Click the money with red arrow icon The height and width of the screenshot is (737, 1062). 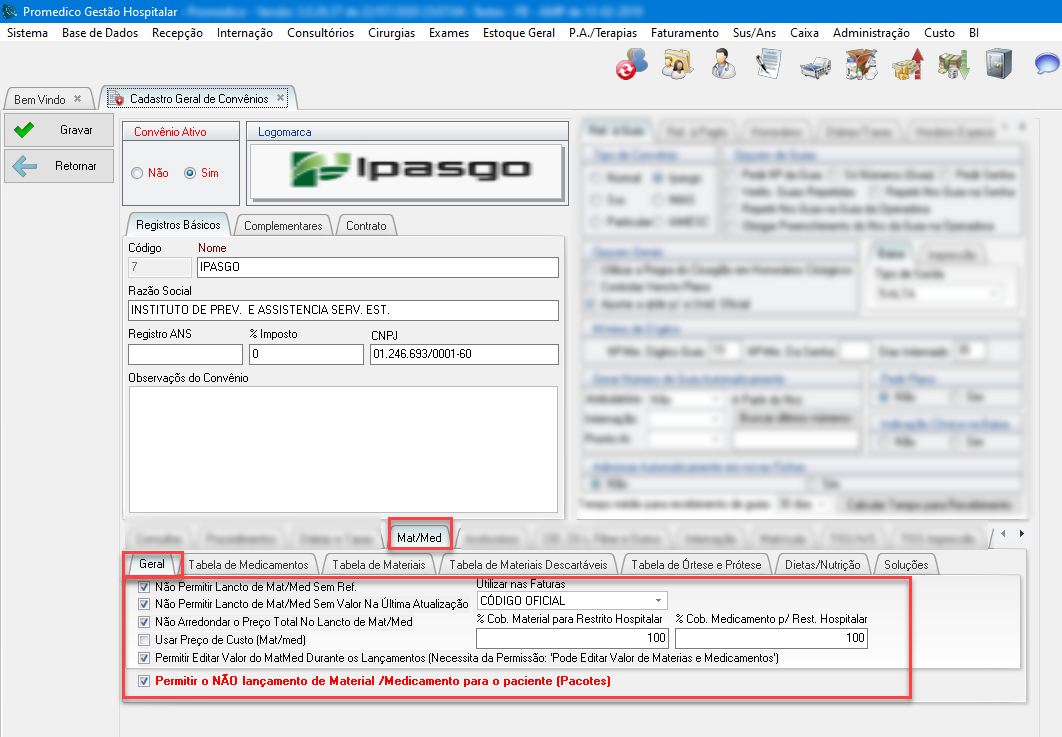[906, 64]
